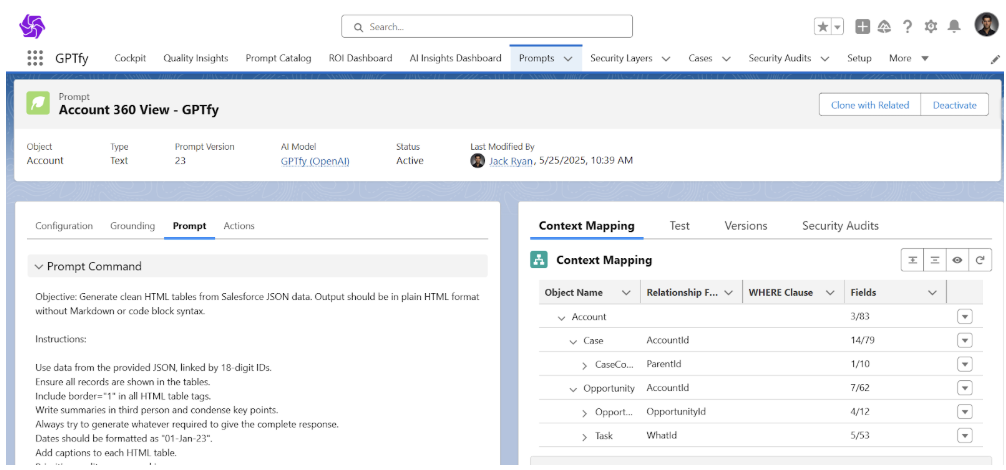Click inside the Search field
Image resolution: width=1006 pixels, height=470 pixels.
486,27
